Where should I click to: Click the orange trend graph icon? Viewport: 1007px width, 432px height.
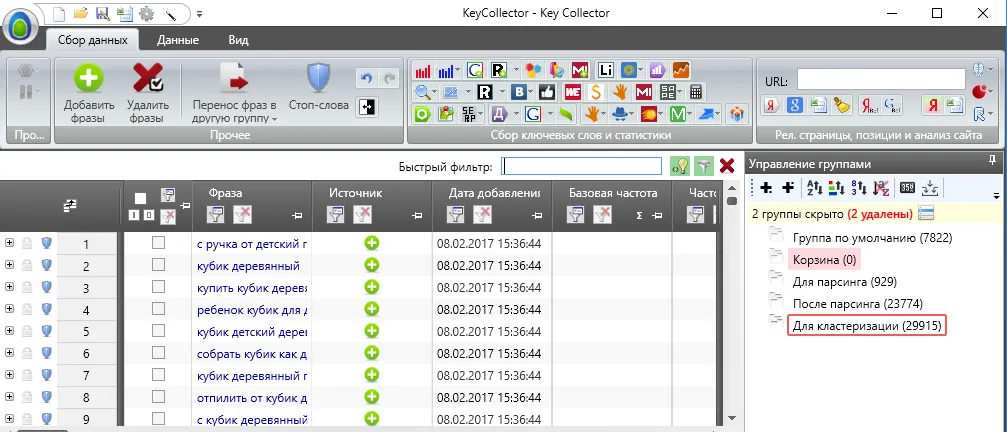point(681,70)
